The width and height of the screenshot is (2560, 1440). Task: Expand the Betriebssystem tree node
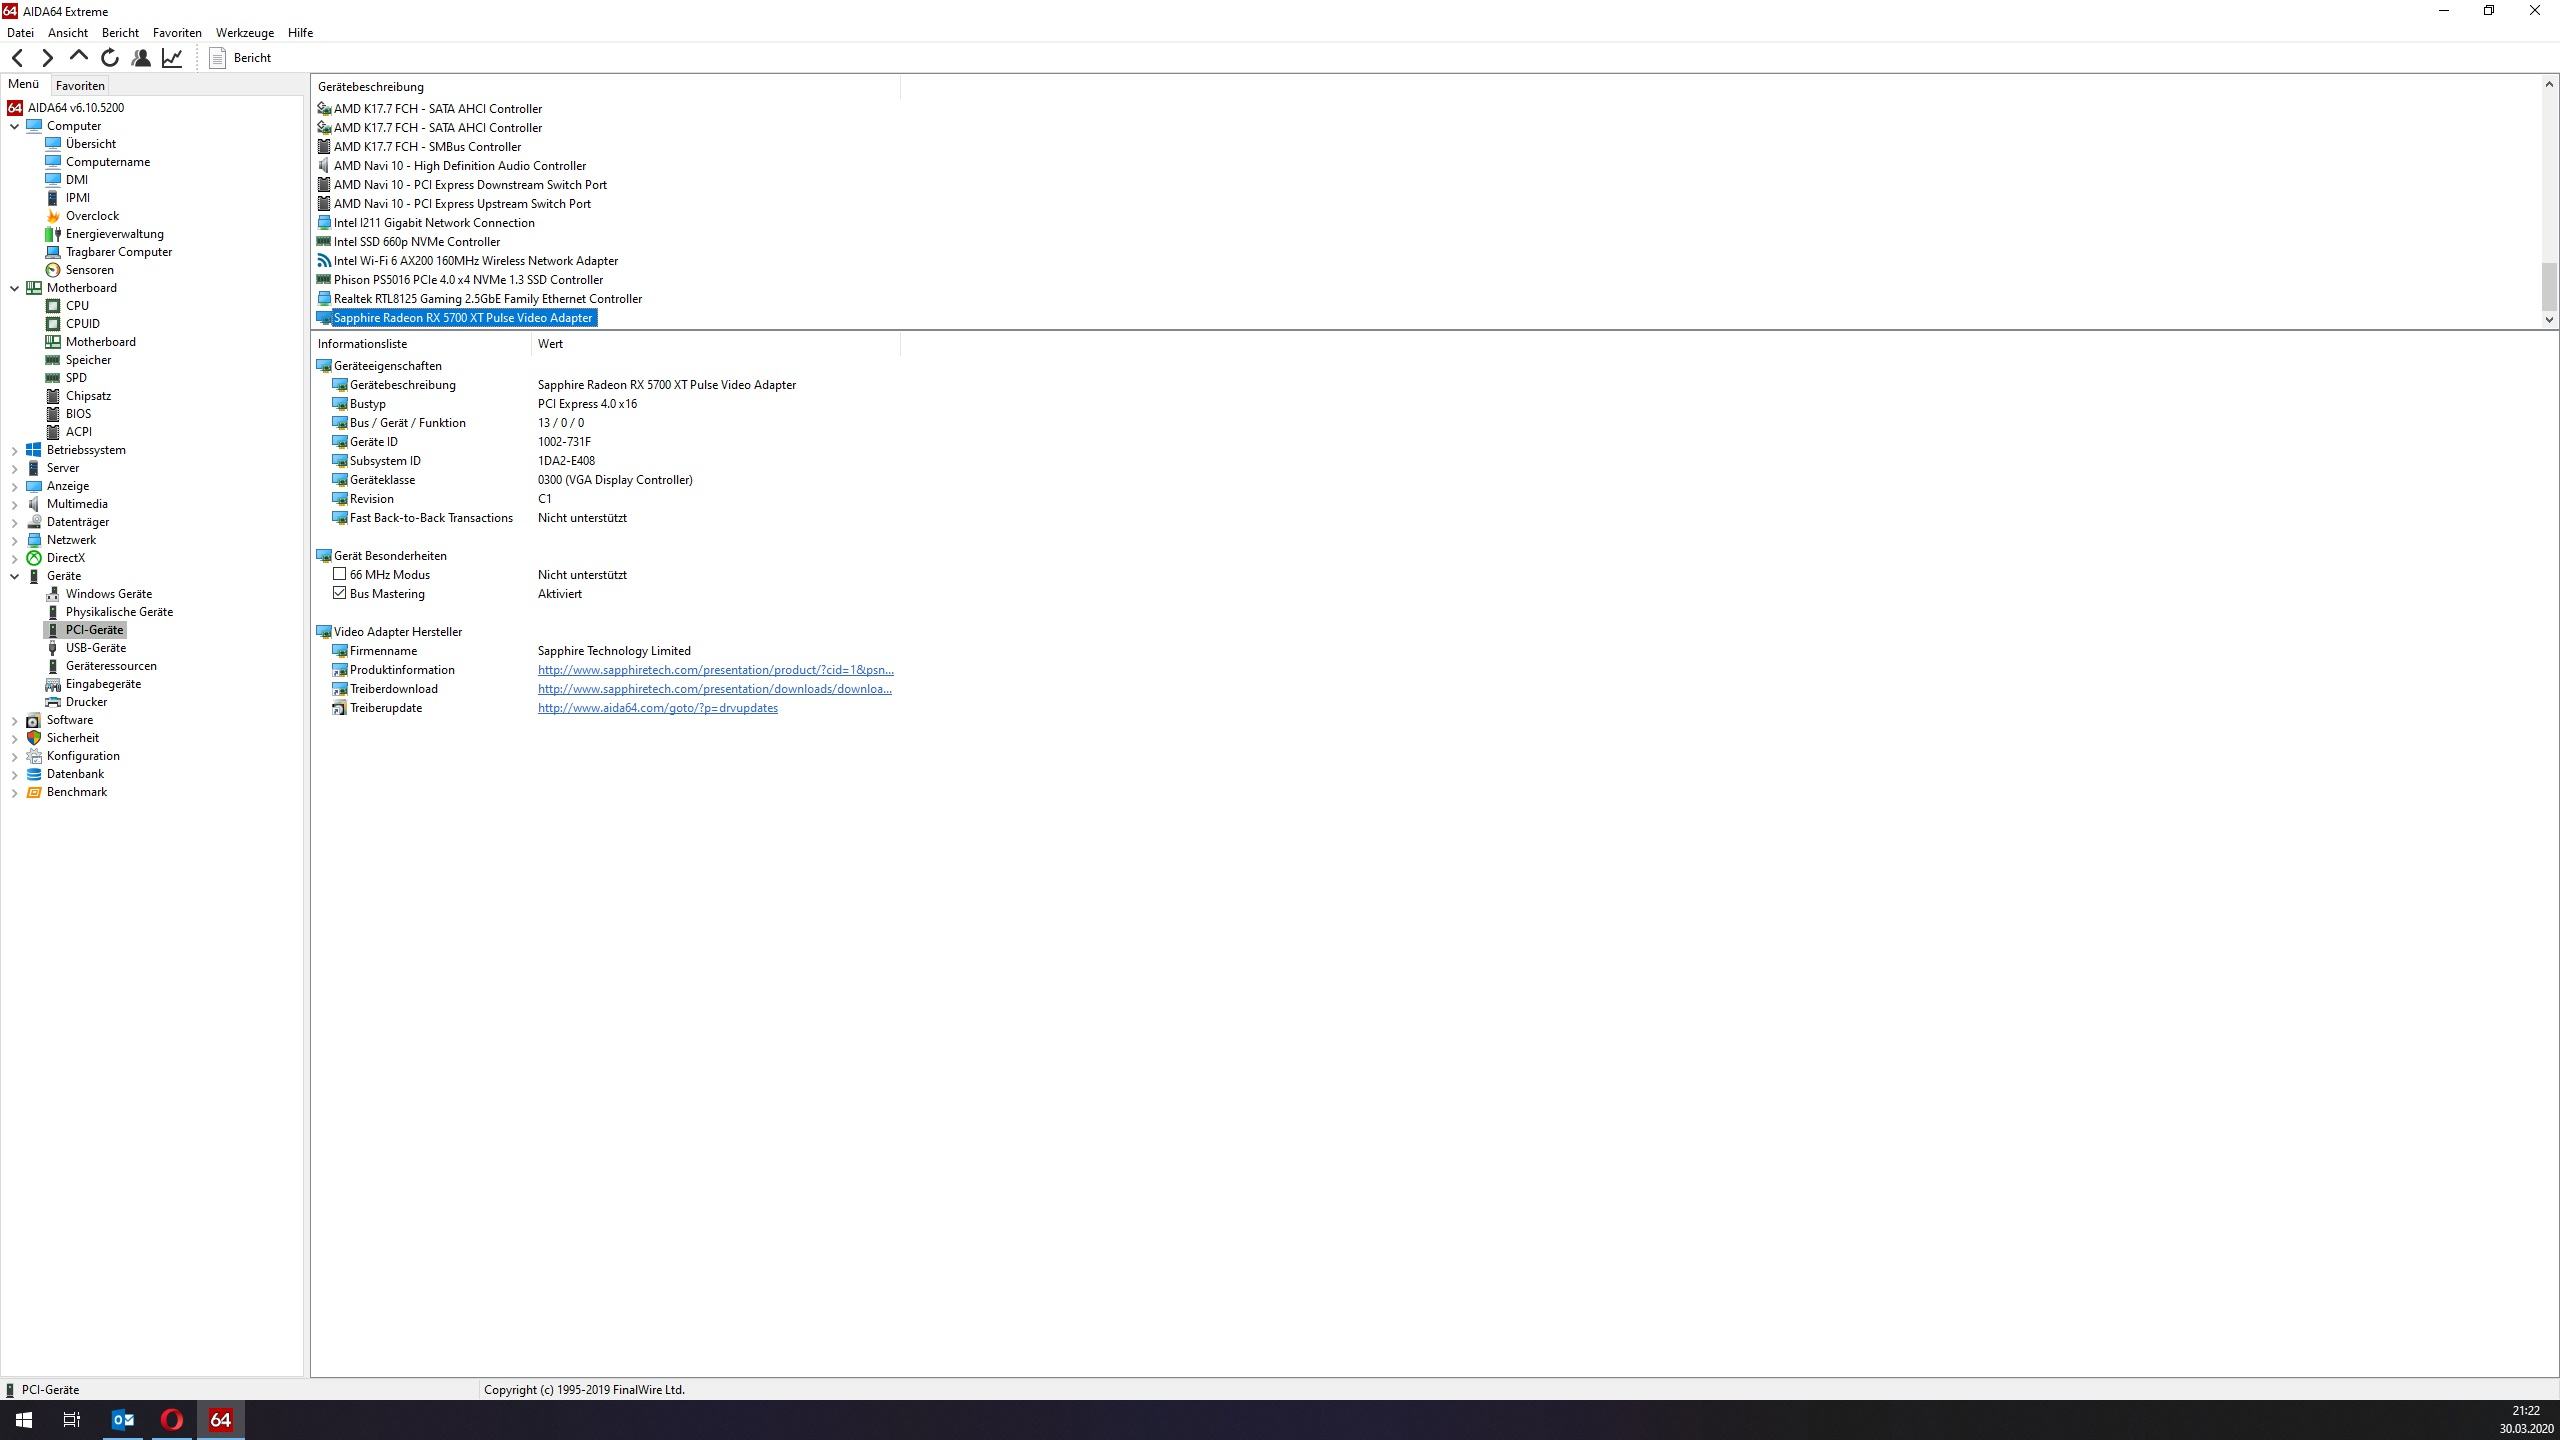pyautogui.click(x=14, y=450)
